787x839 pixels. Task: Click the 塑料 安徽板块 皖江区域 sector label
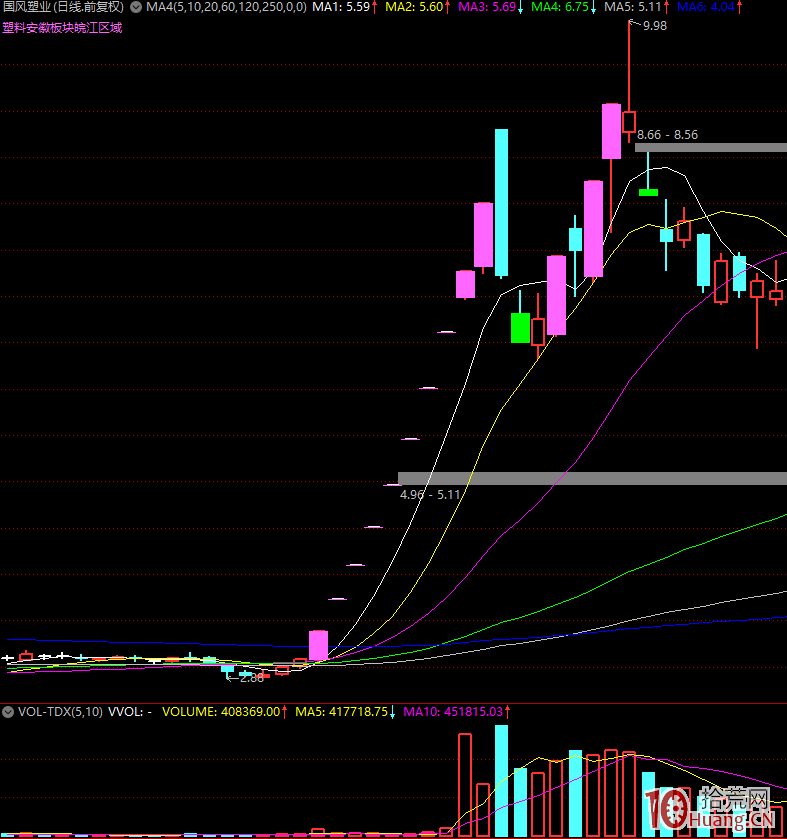pyautogui.click(x=62, y=27)
